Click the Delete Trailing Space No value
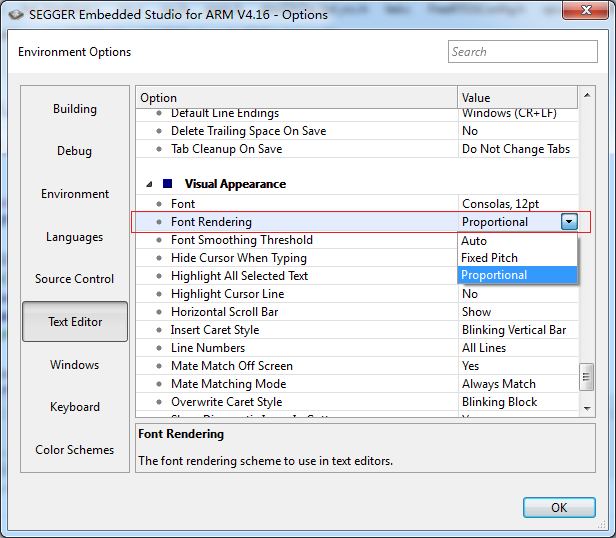Viewport: 616px width, 538px height. click(470, 131)
